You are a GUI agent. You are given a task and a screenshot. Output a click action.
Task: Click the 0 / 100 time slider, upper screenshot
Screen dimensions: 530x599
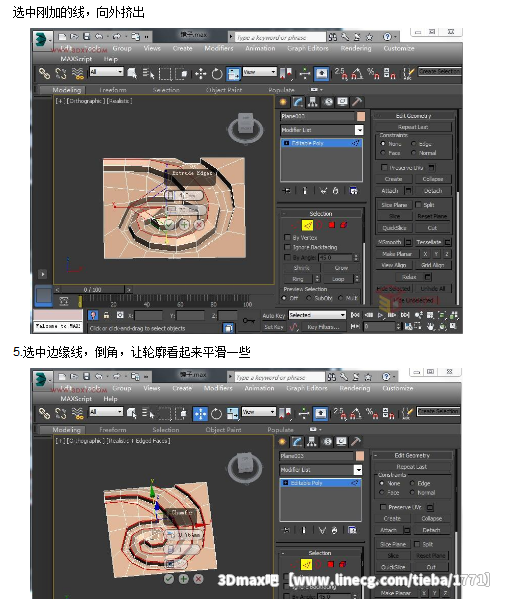[93, 290]
